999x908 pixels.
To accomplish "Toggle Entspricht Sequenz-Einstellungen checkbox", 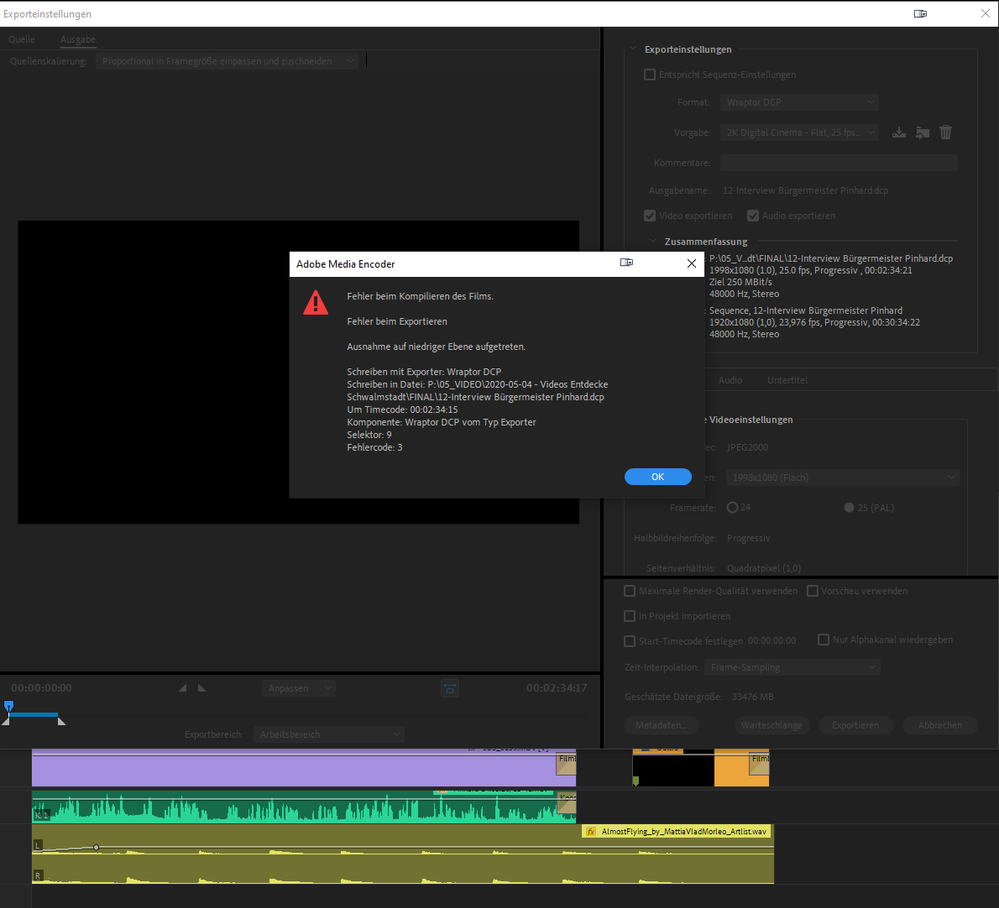I will tap(649, 75).
